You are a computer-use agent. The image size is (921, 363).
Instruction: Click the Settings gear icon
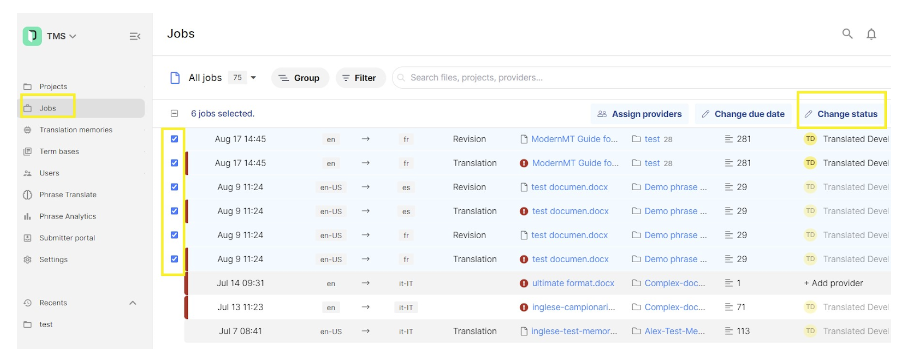pos(27,260)
